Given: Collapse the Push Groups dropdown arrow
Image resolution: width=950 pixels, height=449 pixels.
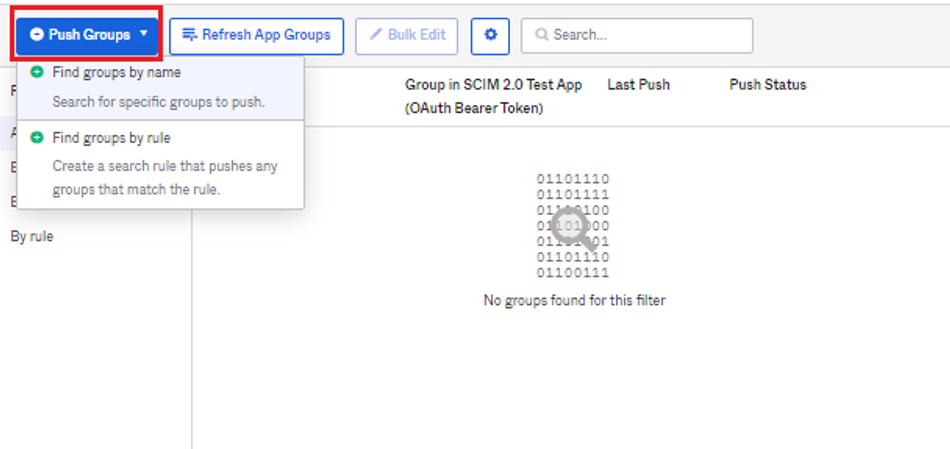Looking at the screenshot, I should click(144, 34).
